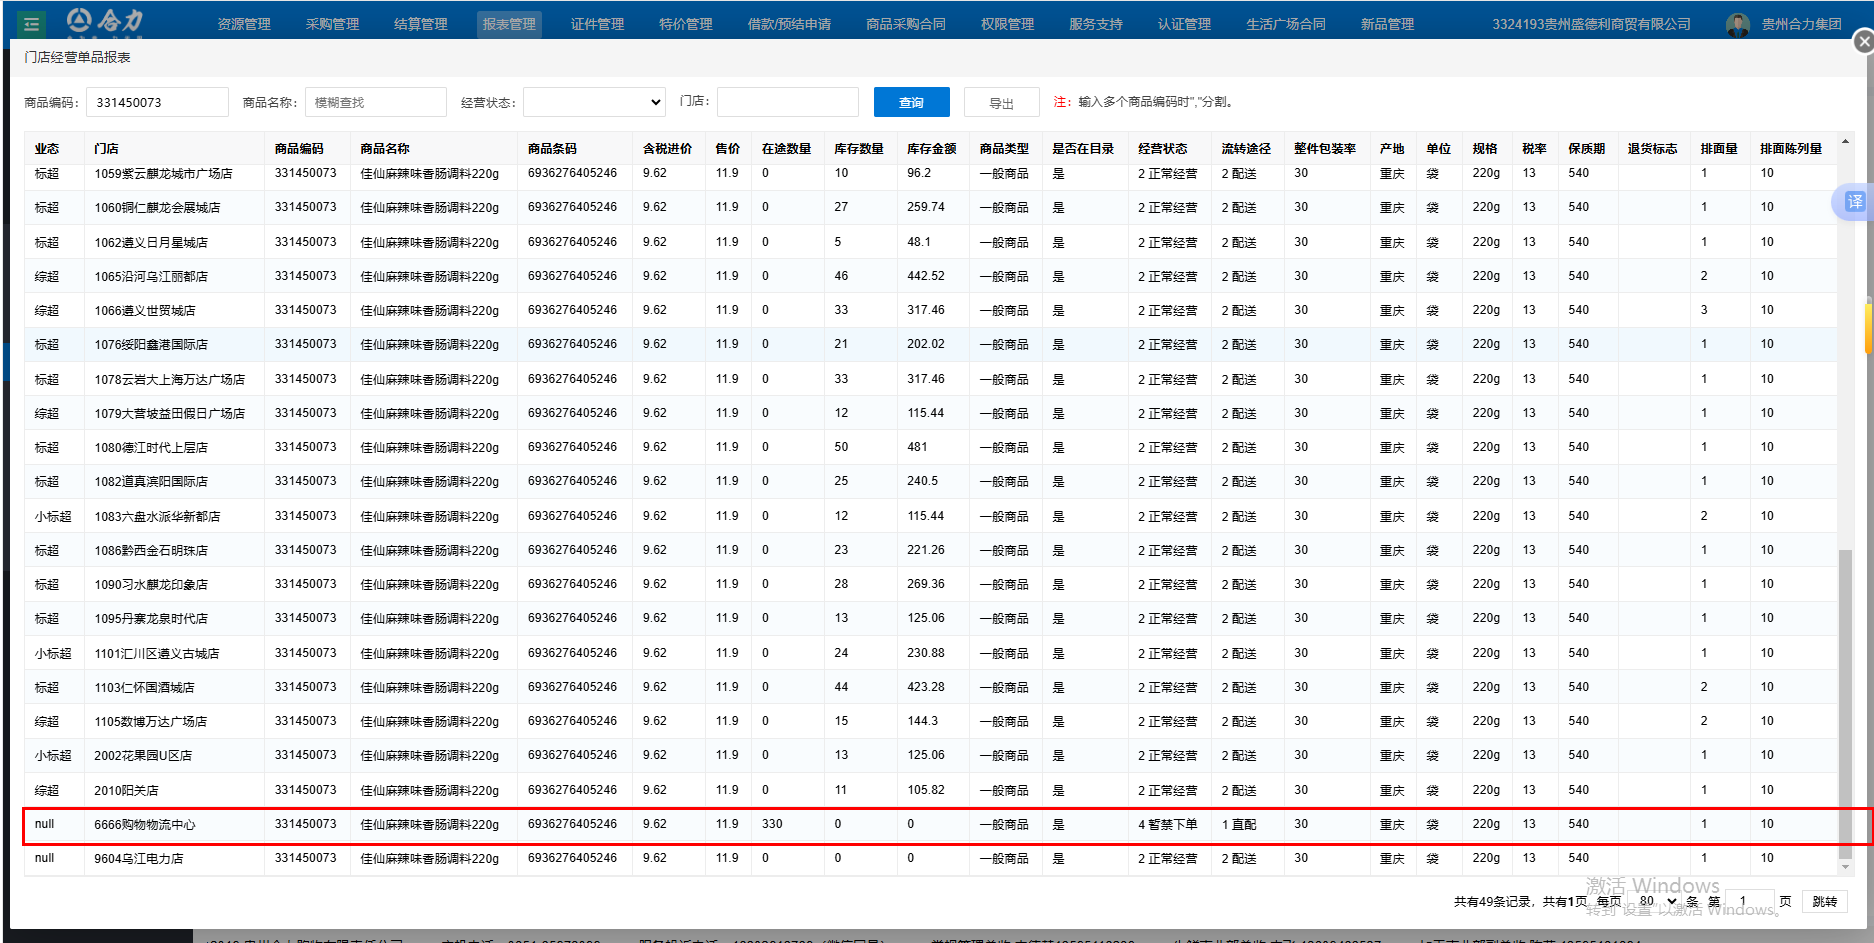Click the blue 查询 button
Image resolution: width=1874 pixels, height=943 pixels.
[x=911, y=102]
